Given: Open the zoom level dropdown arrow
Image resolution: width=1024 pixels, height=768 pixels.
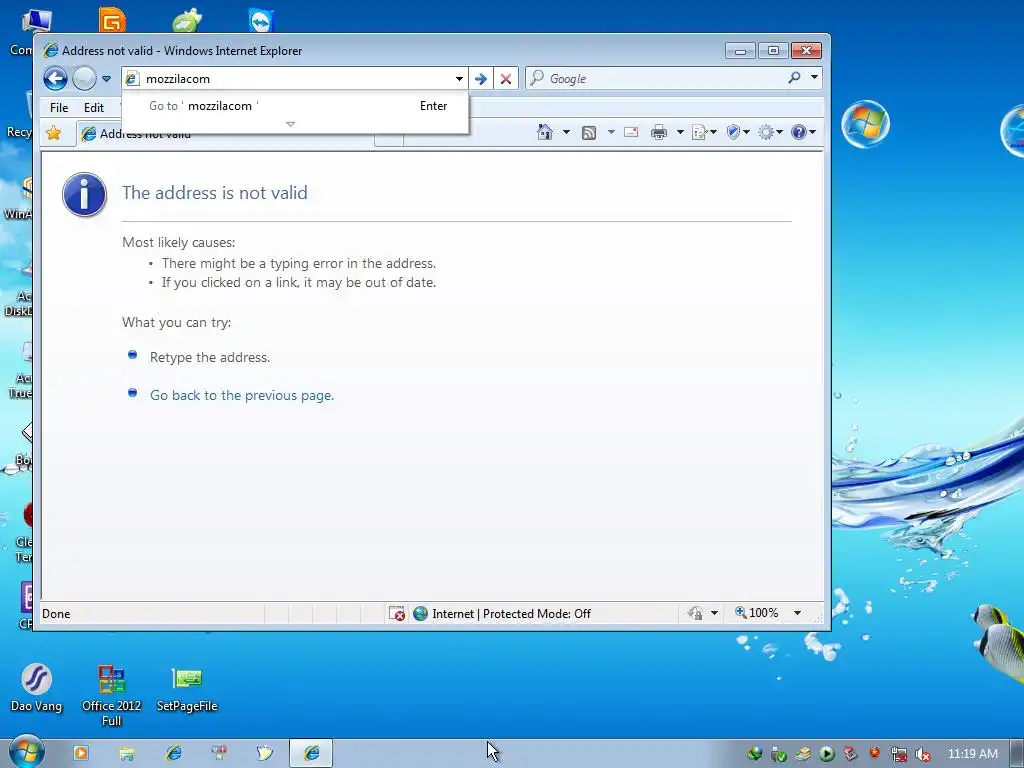Looking at the screenshot, I should pos(797,613).
